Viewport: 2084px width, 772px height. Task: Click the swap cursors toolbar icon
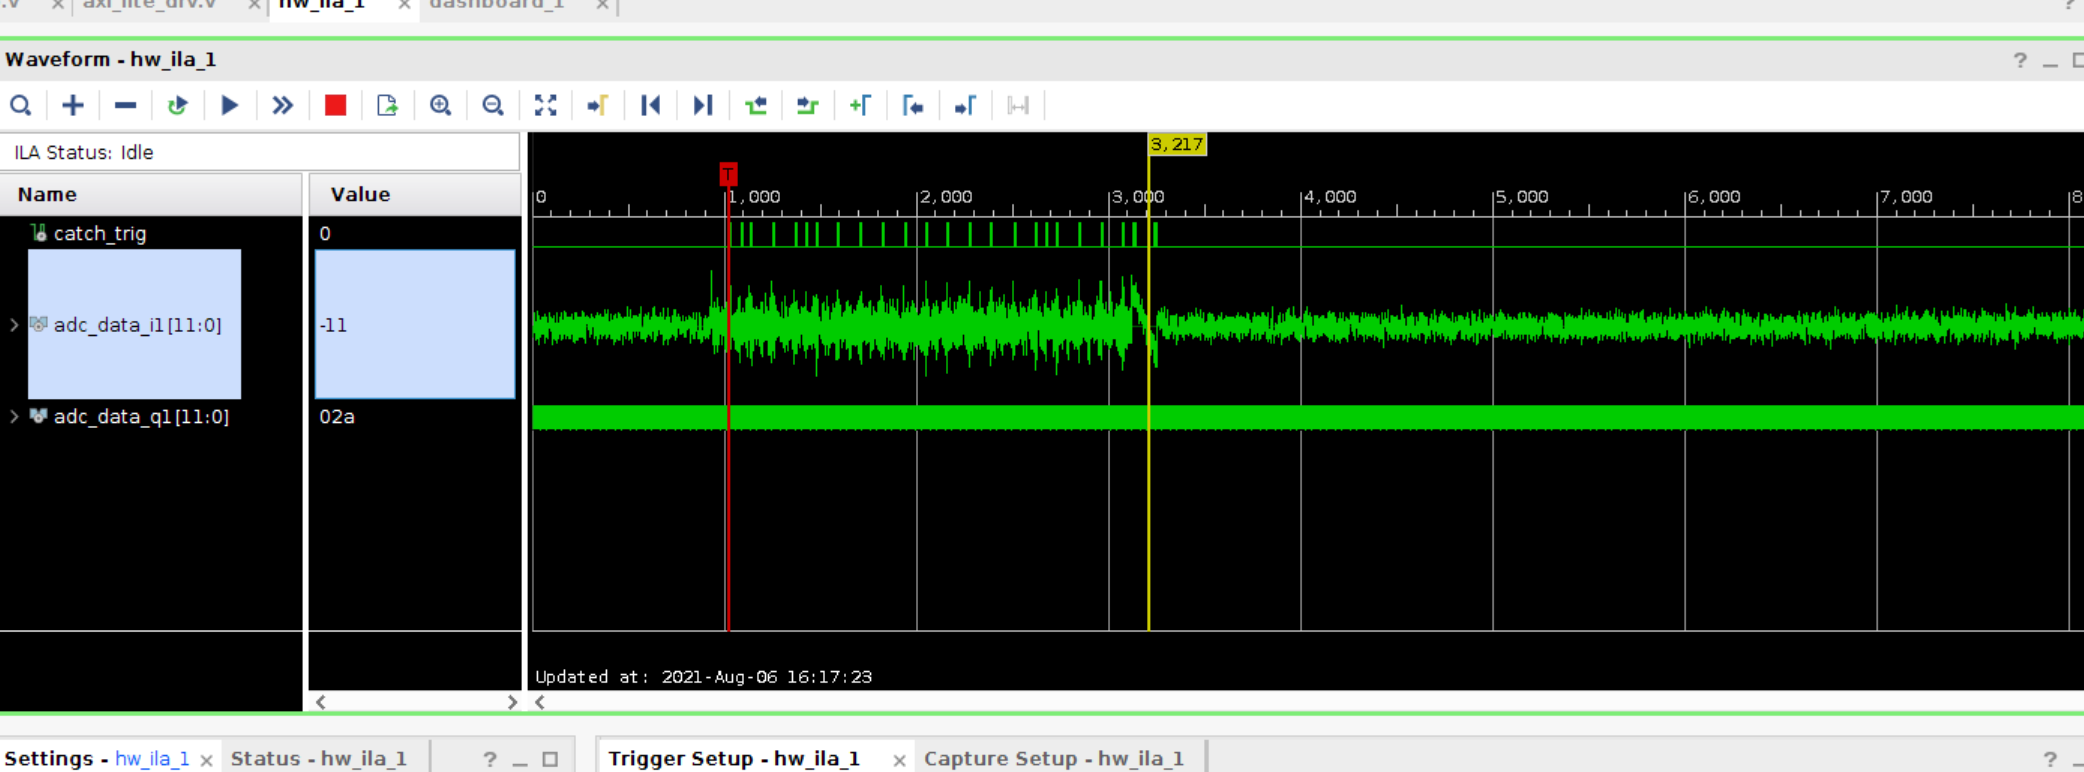click(x=1018, y=105)
